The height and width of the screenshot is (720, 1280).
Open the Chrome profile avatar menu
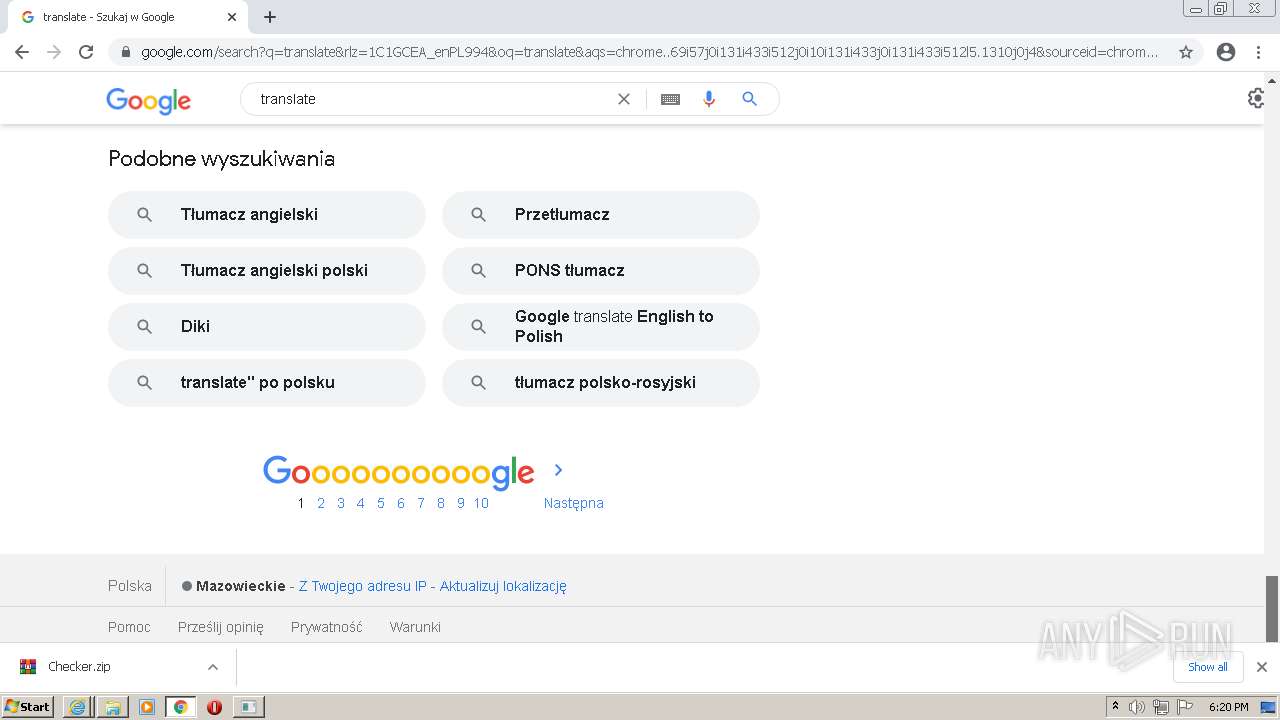tap(1226, 52)
